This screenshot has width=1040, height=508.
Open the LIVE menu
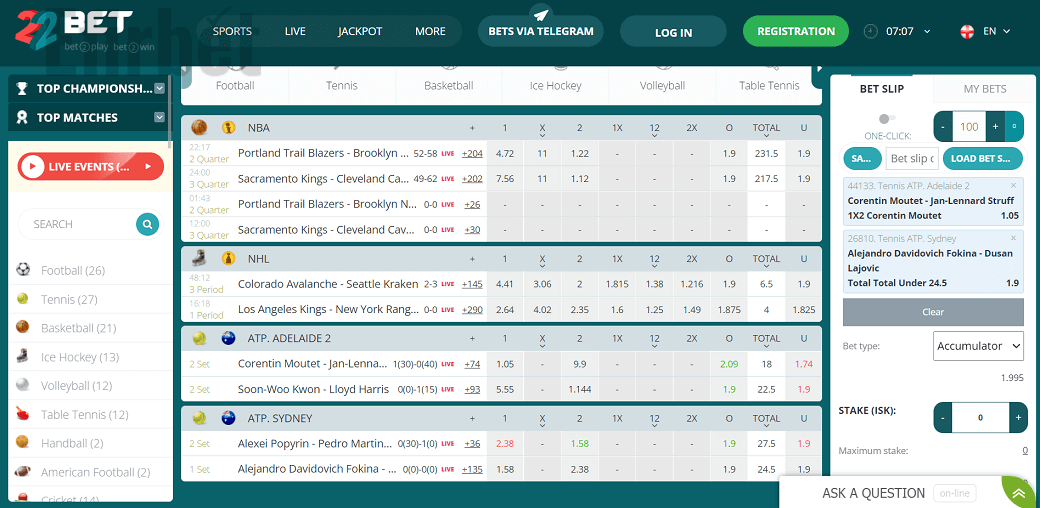[x=295, y=31]
